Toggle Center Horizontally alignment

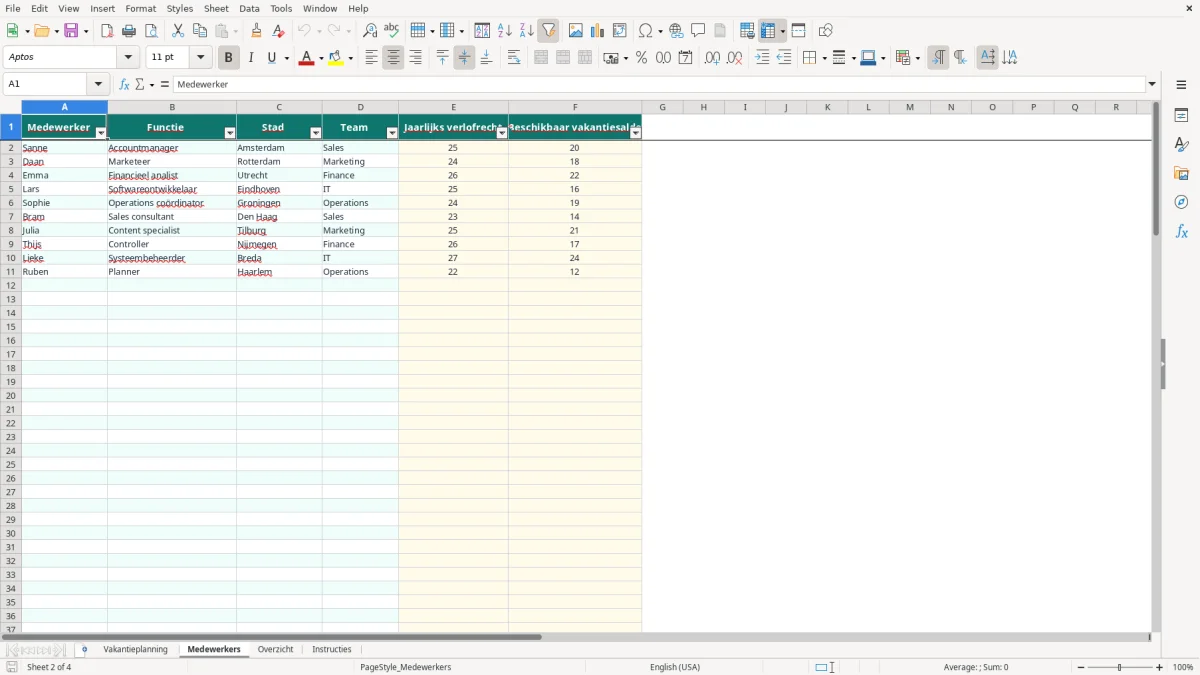[393, 58]
